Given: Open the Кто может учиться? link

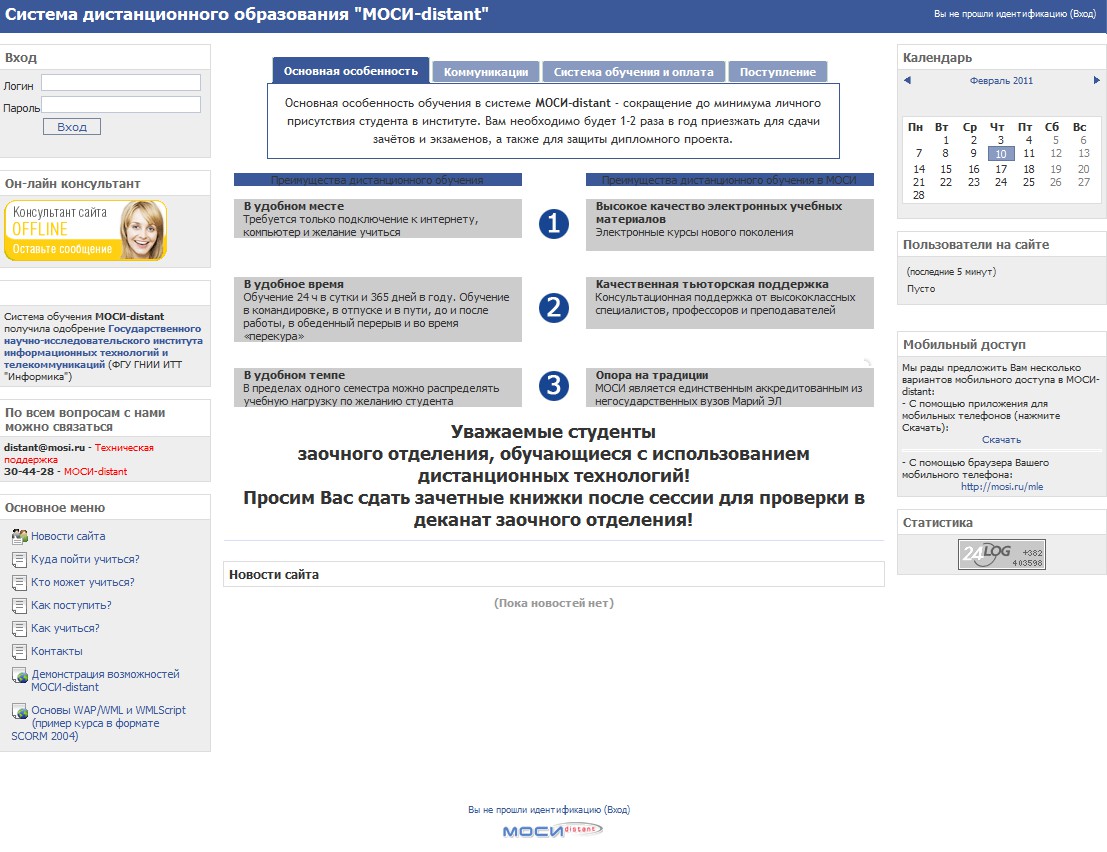Looking at the screenshot, I should click(83, 583).
